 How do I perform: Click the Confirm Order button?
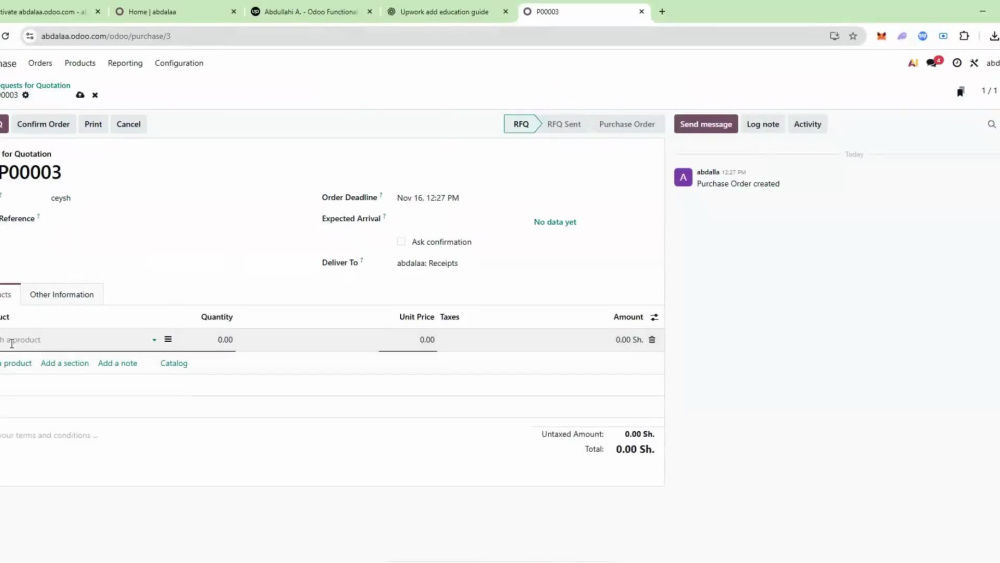point(43,124)
